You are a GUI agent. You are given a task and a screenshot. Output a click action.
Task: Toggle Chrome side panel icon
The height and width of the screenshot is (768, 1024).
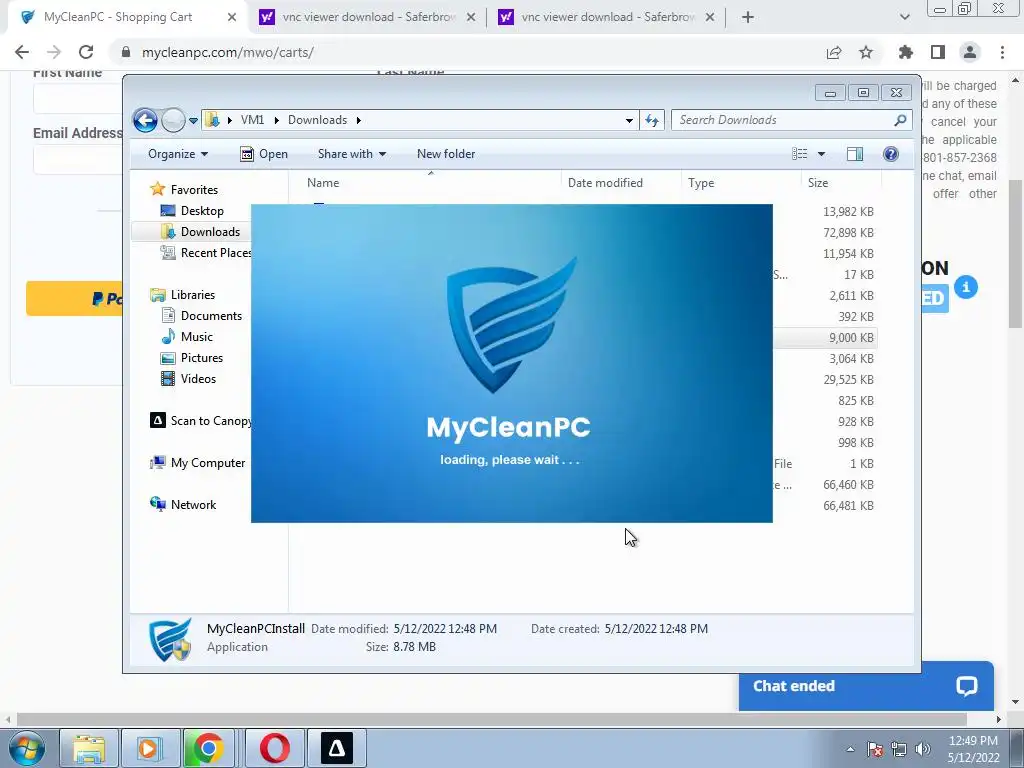click(x=938, y=52)
